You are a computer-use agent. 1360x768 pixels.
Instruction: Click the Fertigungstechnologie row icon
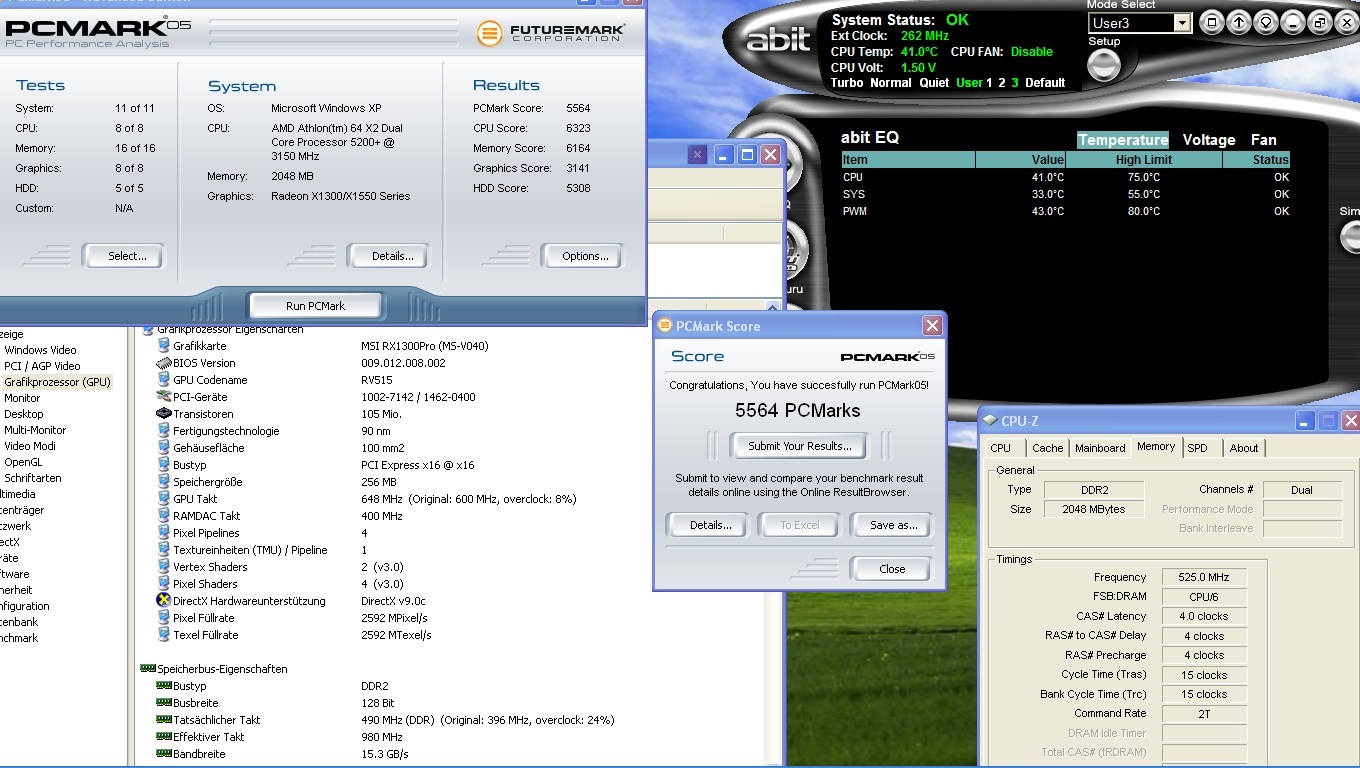[x=164, y=431]
